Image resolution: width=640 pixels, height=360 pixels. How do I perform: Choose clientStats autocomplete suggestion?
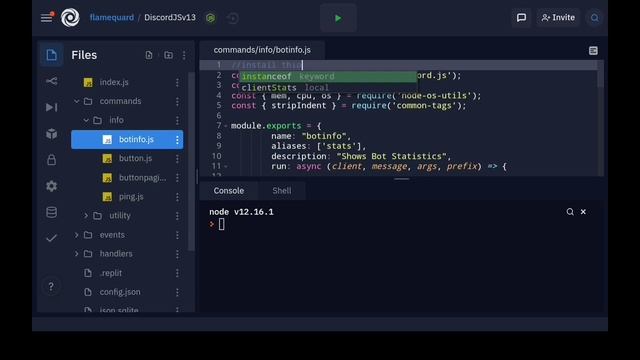coord(328,87)
